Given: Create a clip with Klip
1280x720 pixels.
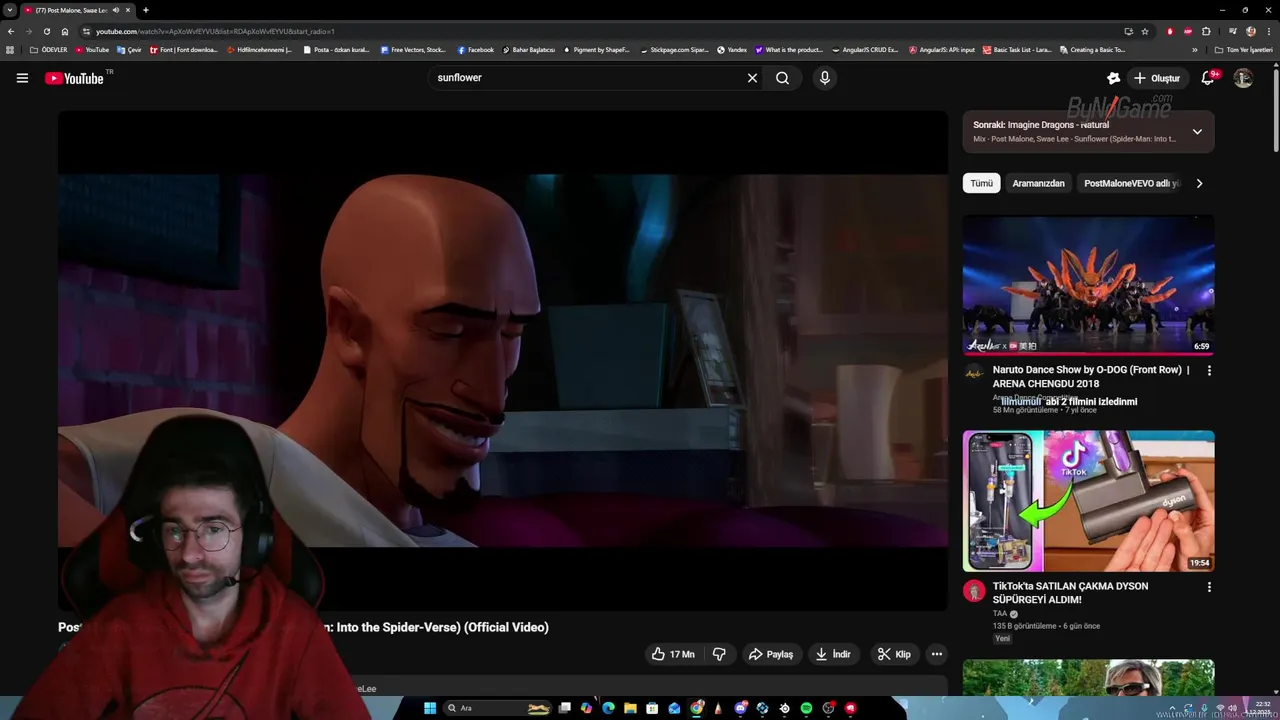Looking at the screenshot, I should pyautogui.click(x=894, y=654).
